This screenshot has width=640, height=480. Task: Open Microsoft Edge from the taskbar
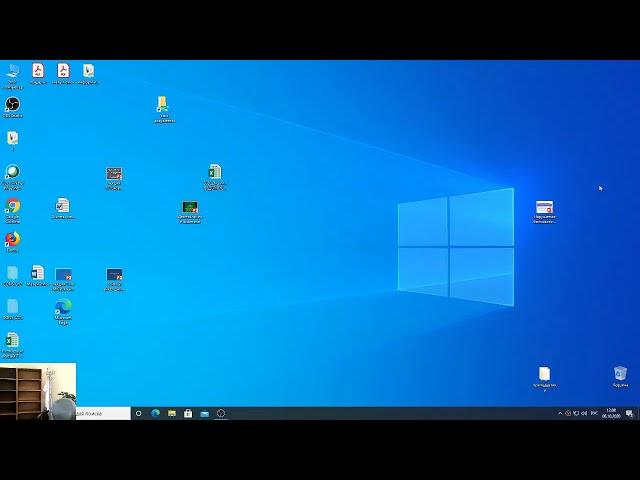click(x=156, y=413)
